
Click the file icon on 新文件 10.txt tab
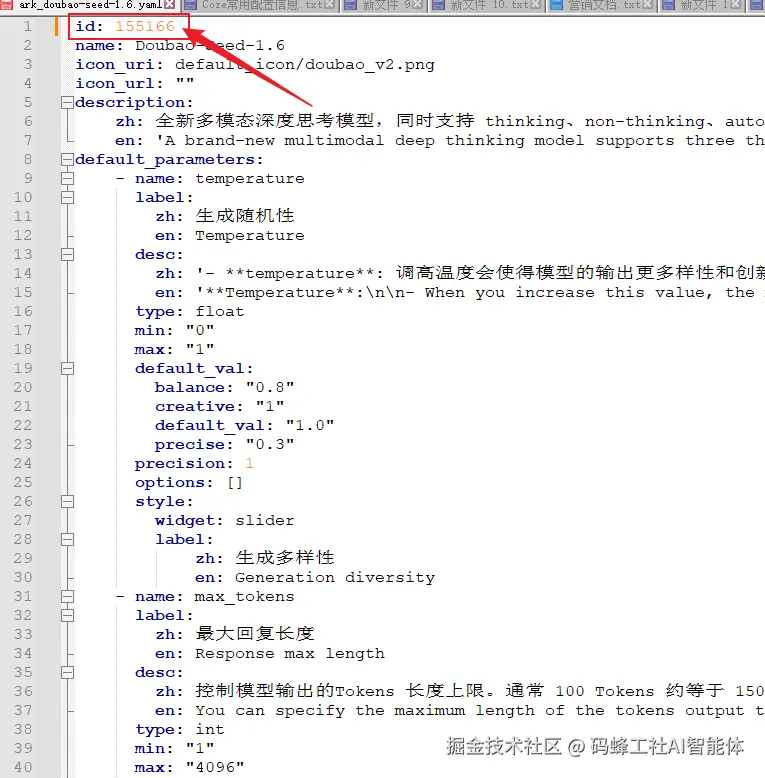pyautogui.click(x=438, y=5)
